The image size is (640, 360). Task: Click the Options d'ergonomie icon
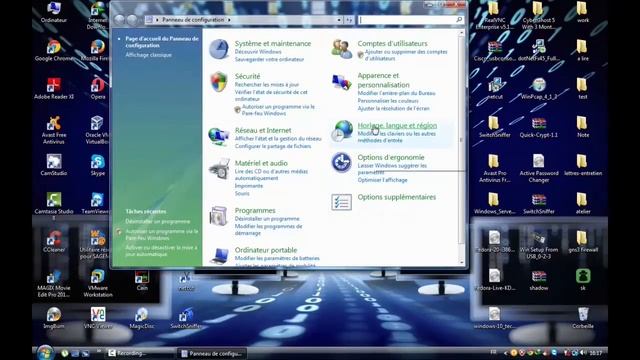coord(342,162)
